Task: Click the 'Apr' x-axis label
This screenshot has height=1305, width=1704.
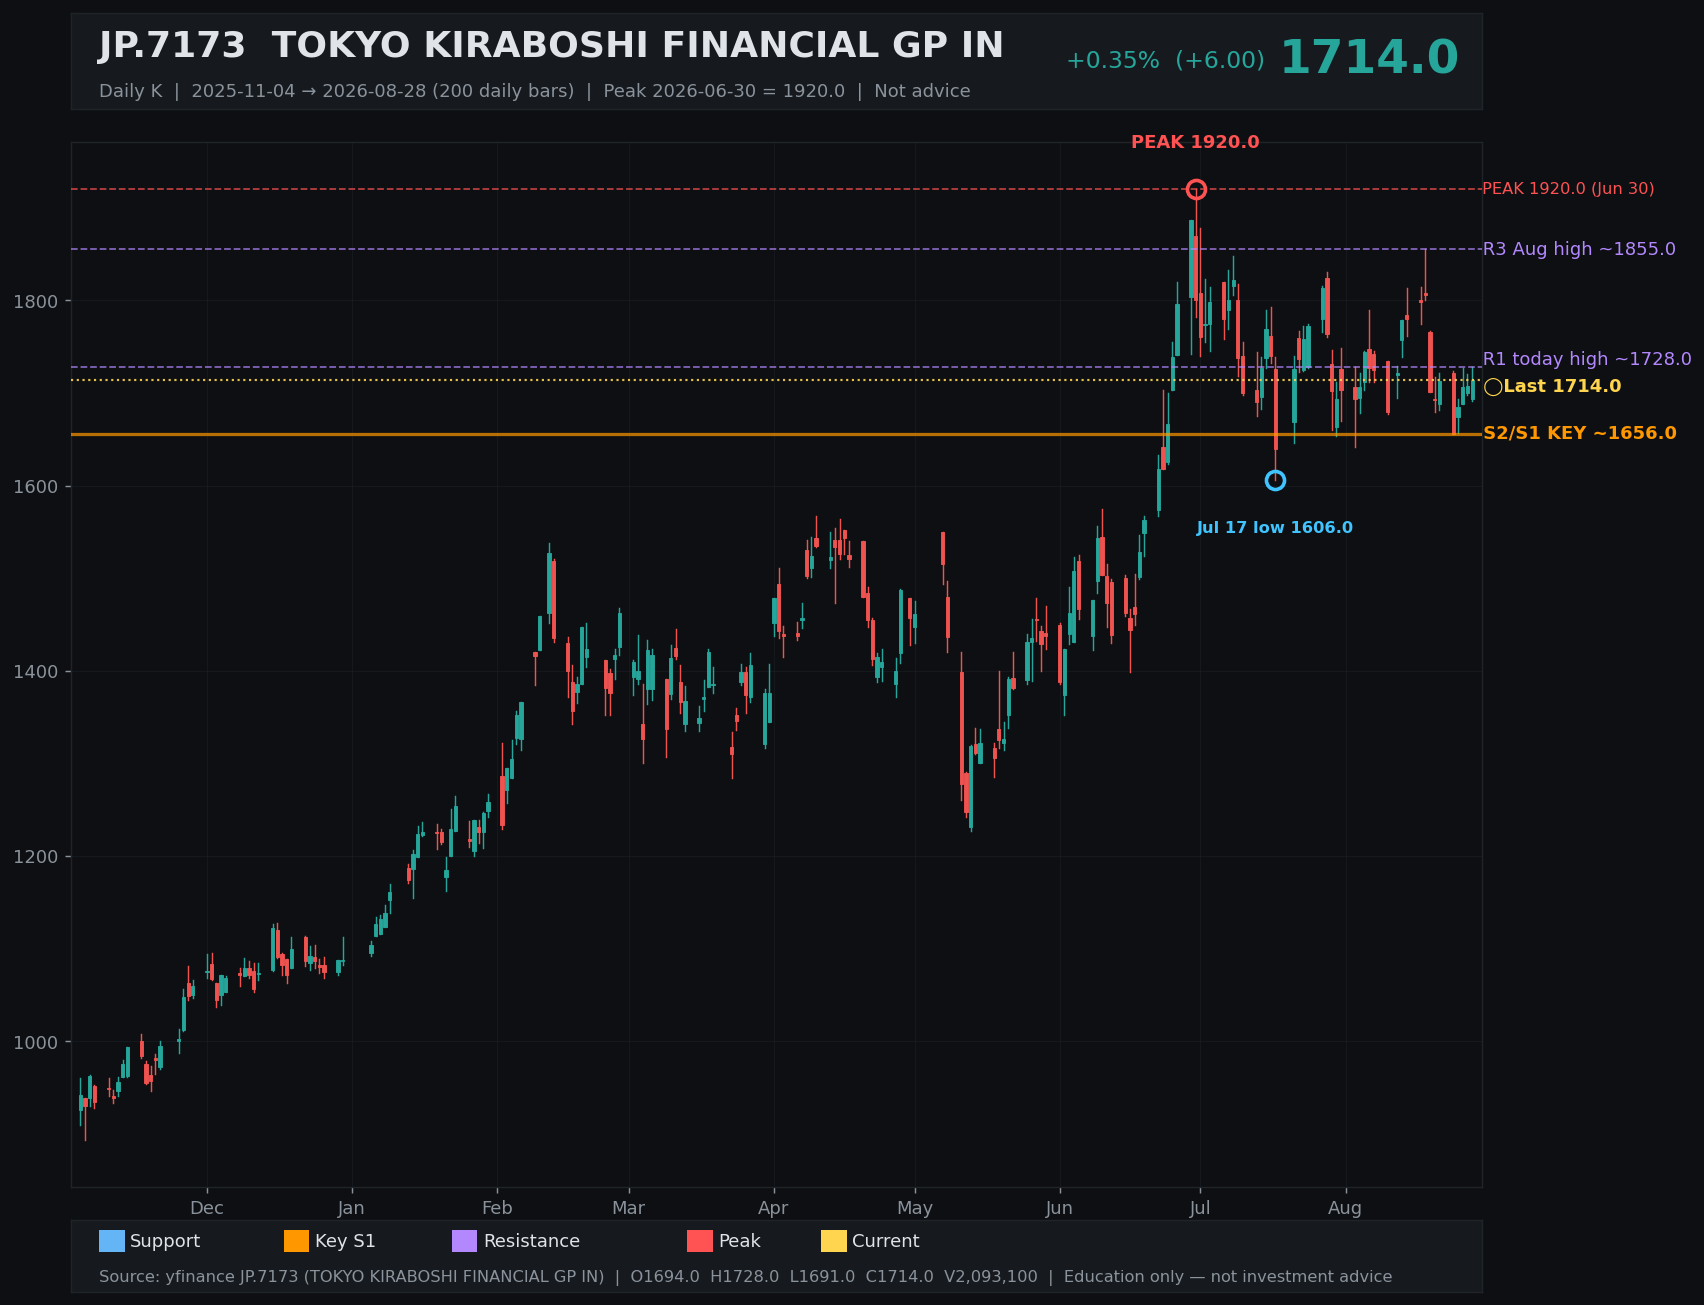Action: pyautogui.click(x=773, y=1208)
